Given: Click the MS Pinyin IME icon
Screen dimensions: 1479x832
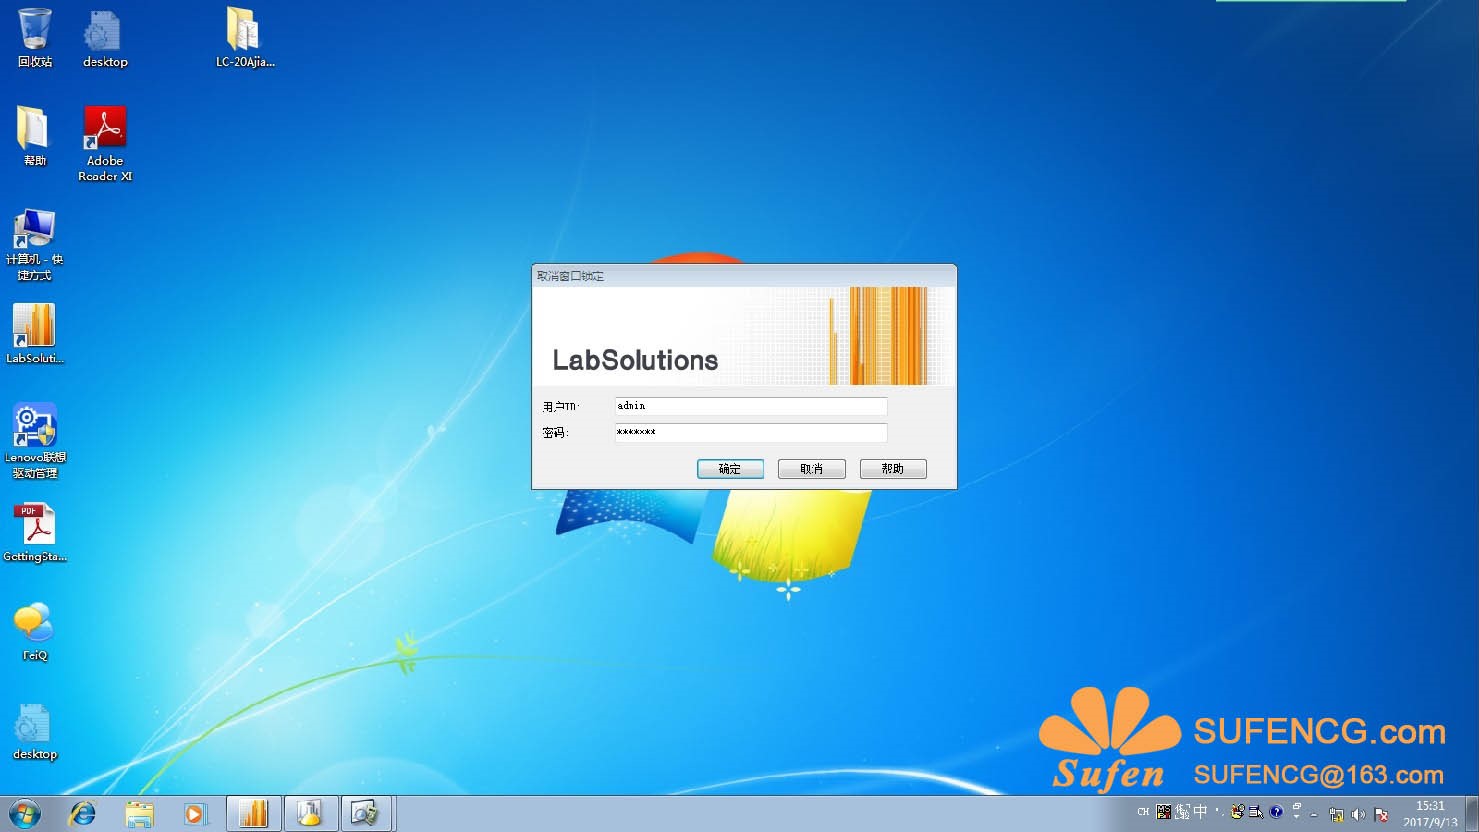Looking at the screenshot, I should 1164,812.
